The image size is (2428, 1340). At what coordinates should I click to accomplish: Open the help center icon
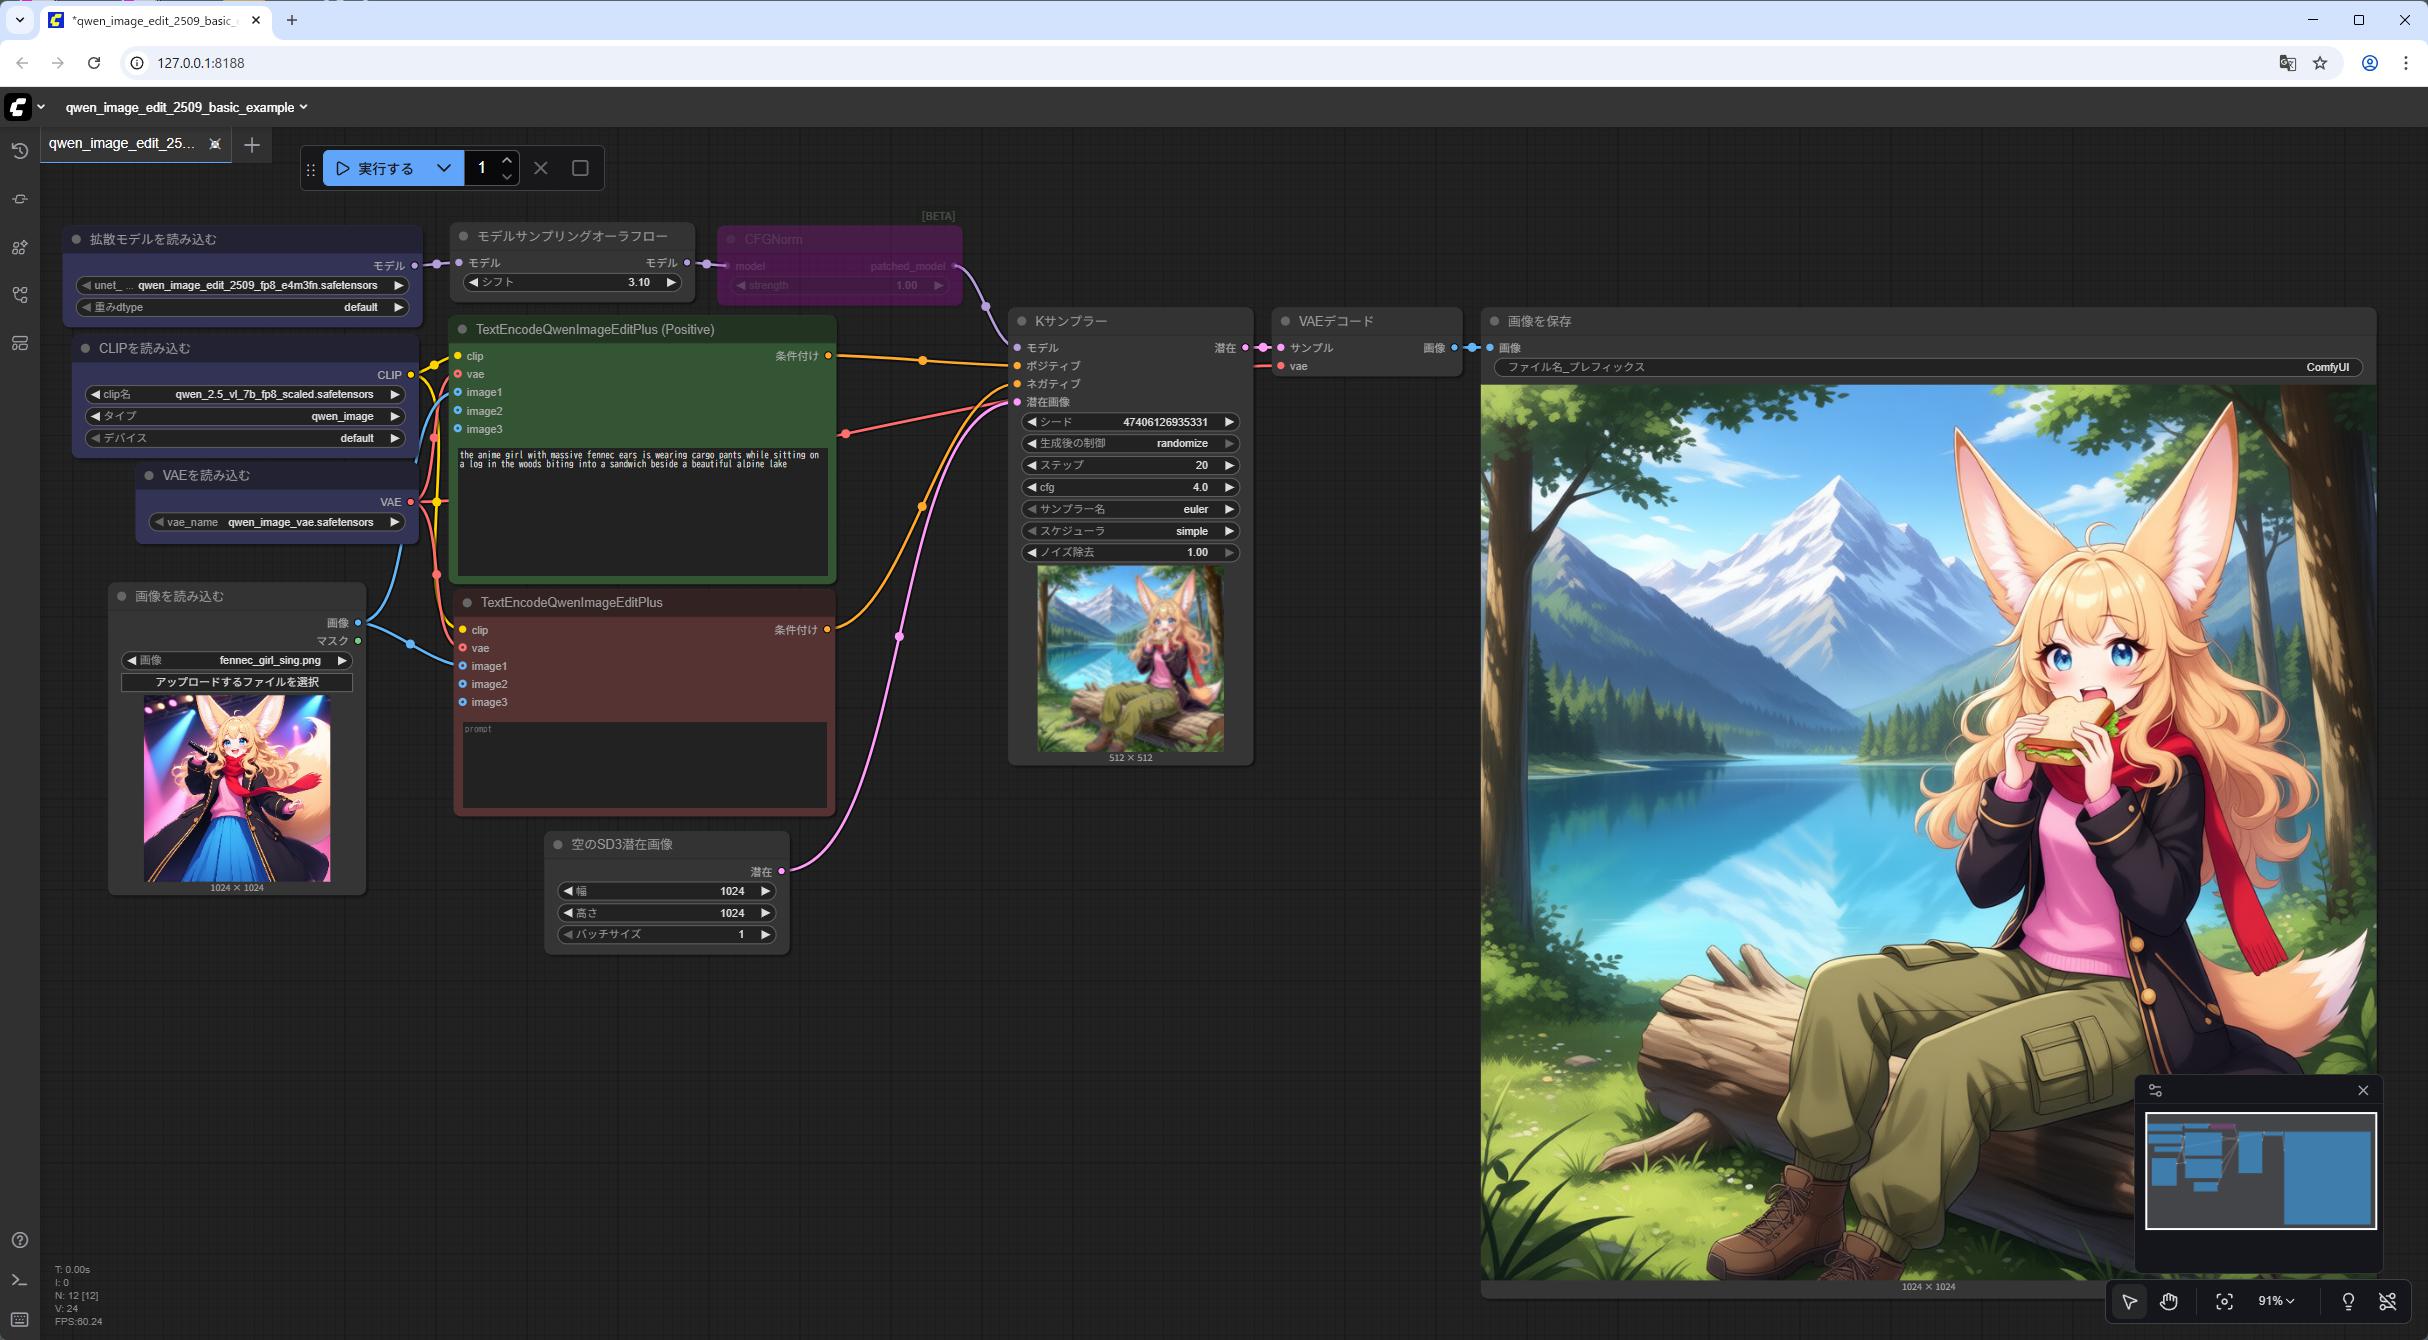pyautogui.click(x=20, y=1240)
